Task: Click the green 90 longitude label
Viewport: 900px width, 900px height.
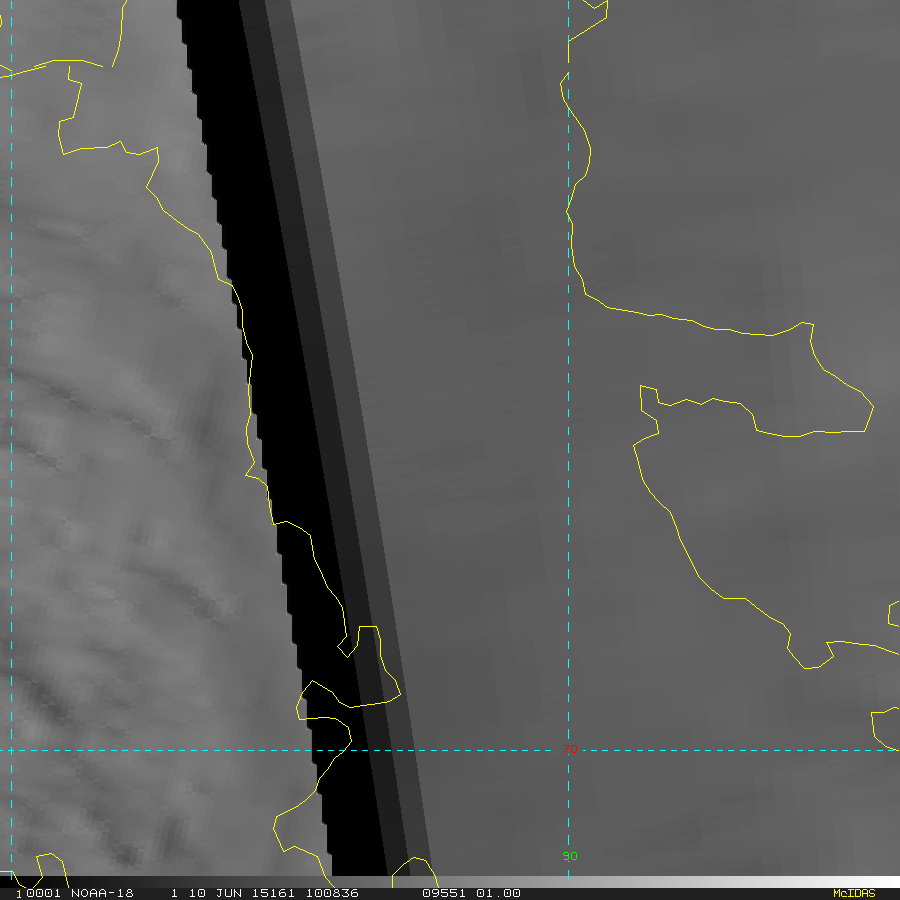Action: pos(570,856)
